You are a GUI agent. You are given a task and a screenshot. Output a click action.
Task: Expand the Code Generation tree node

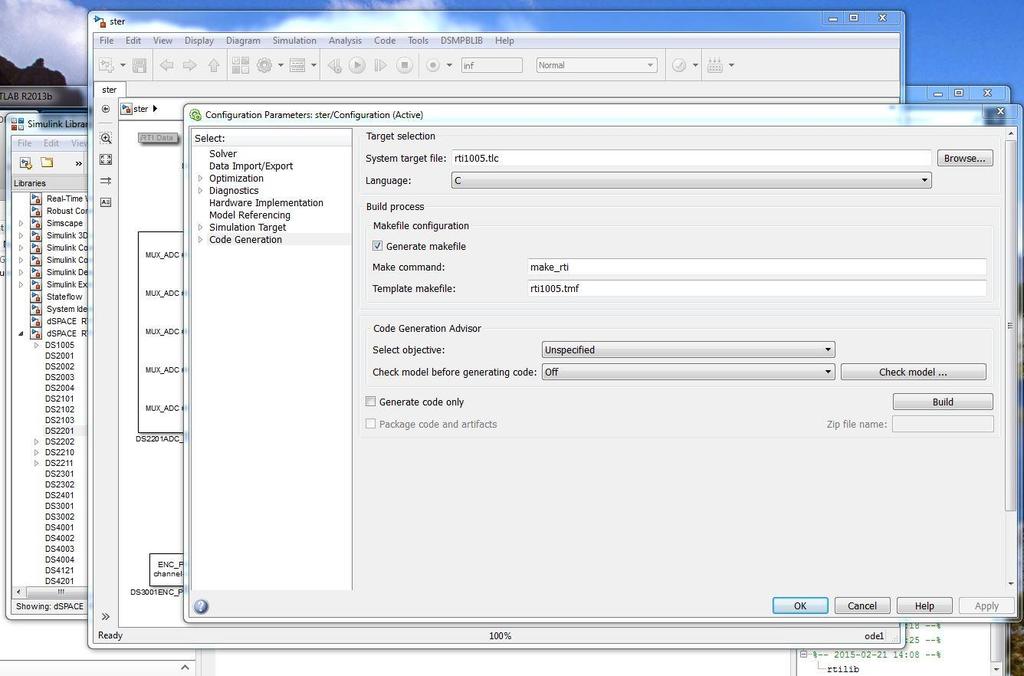200,240
